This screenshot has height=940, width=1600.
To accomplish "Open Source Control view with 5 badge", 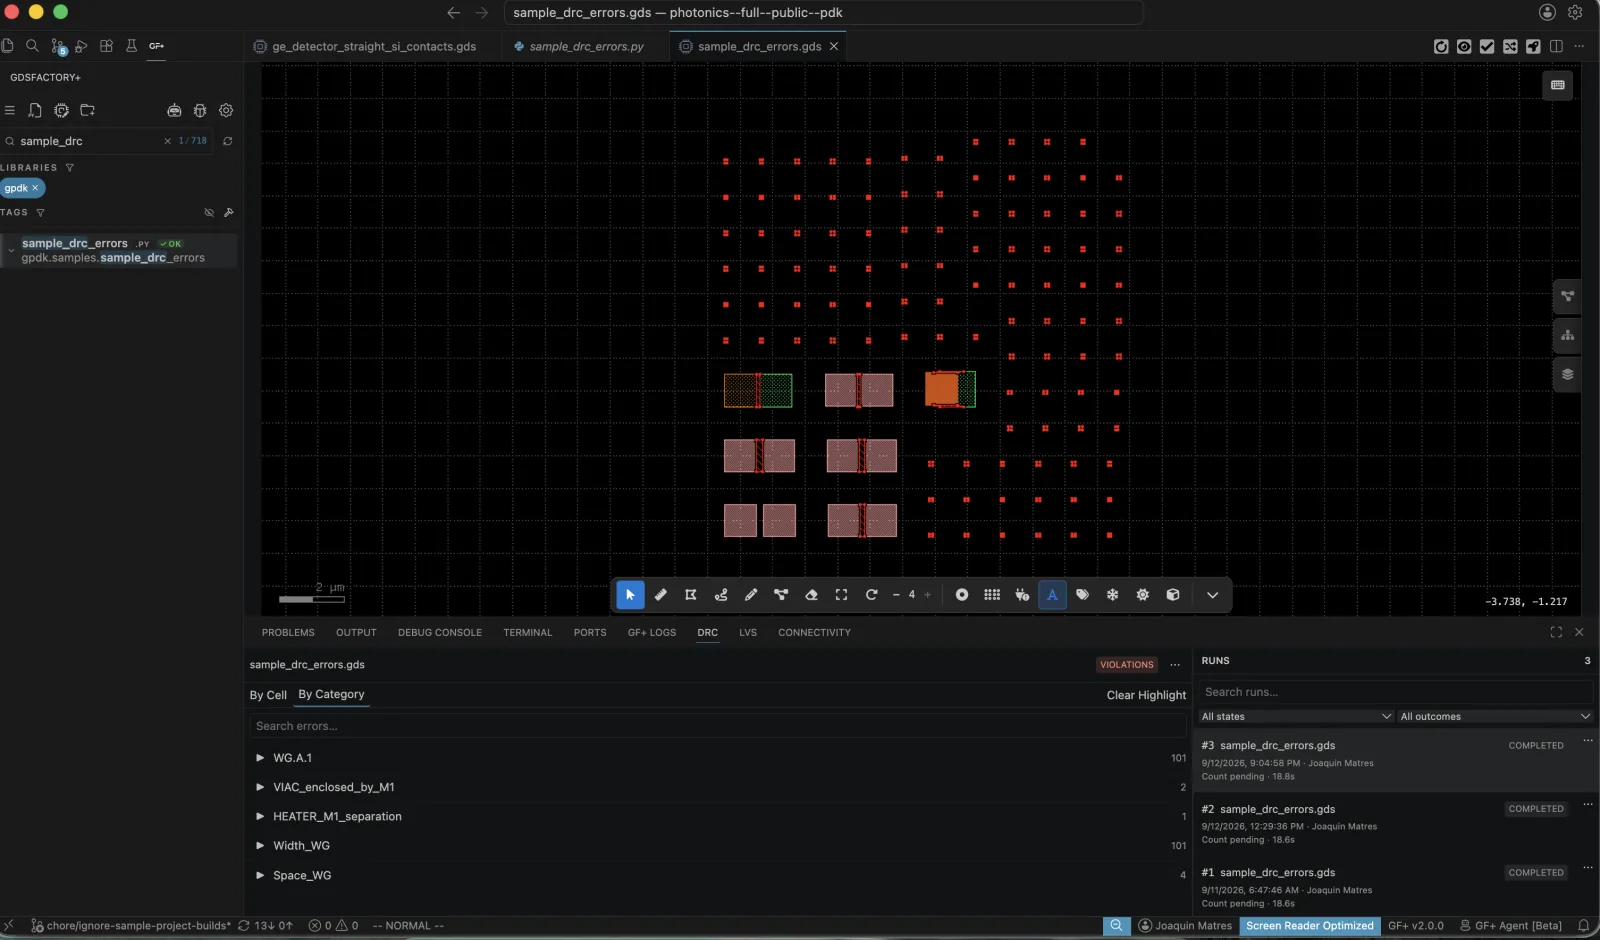I will pyautogui.click(x=58, y=46).
